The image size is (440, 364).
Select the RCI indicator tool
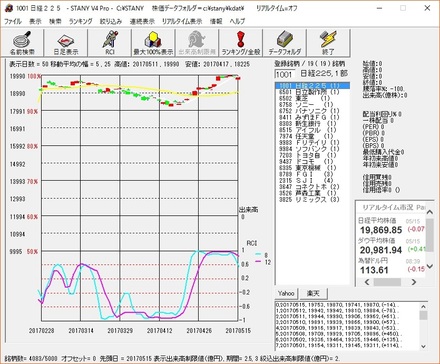click(x=110, y=43)
